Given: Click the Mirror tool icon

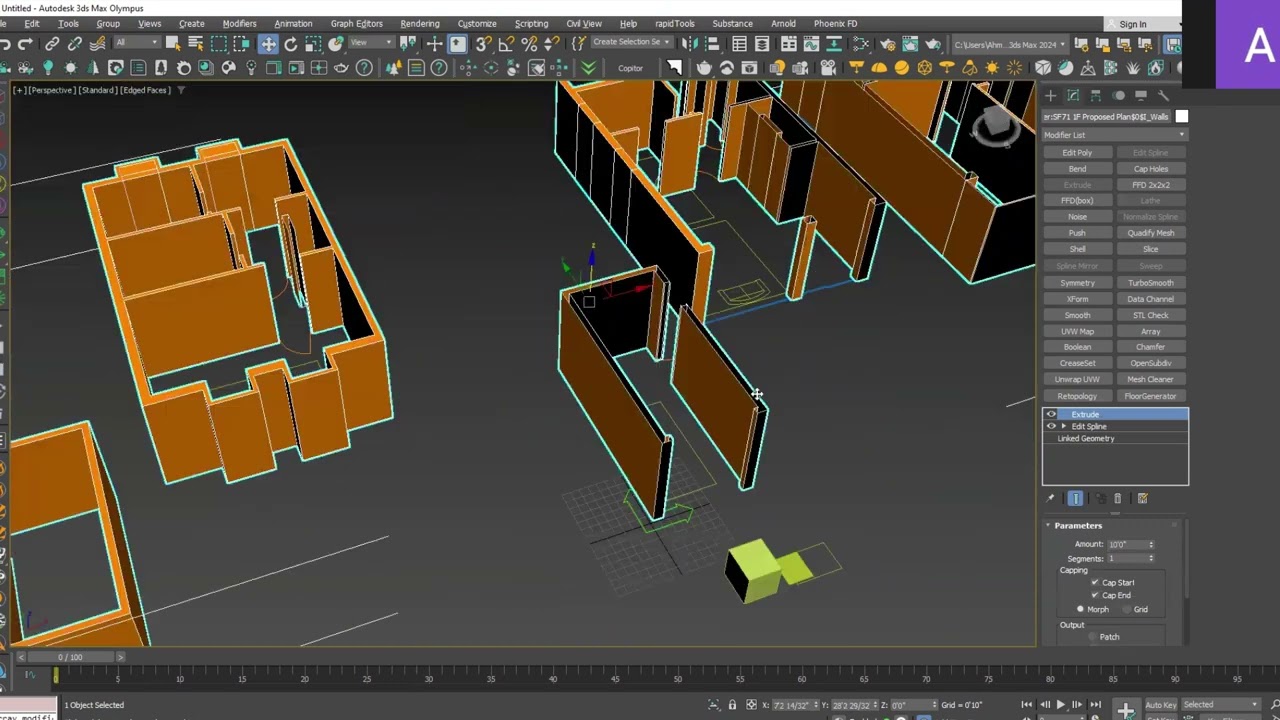Looking at the screenshot, I should tap(689, 44).
